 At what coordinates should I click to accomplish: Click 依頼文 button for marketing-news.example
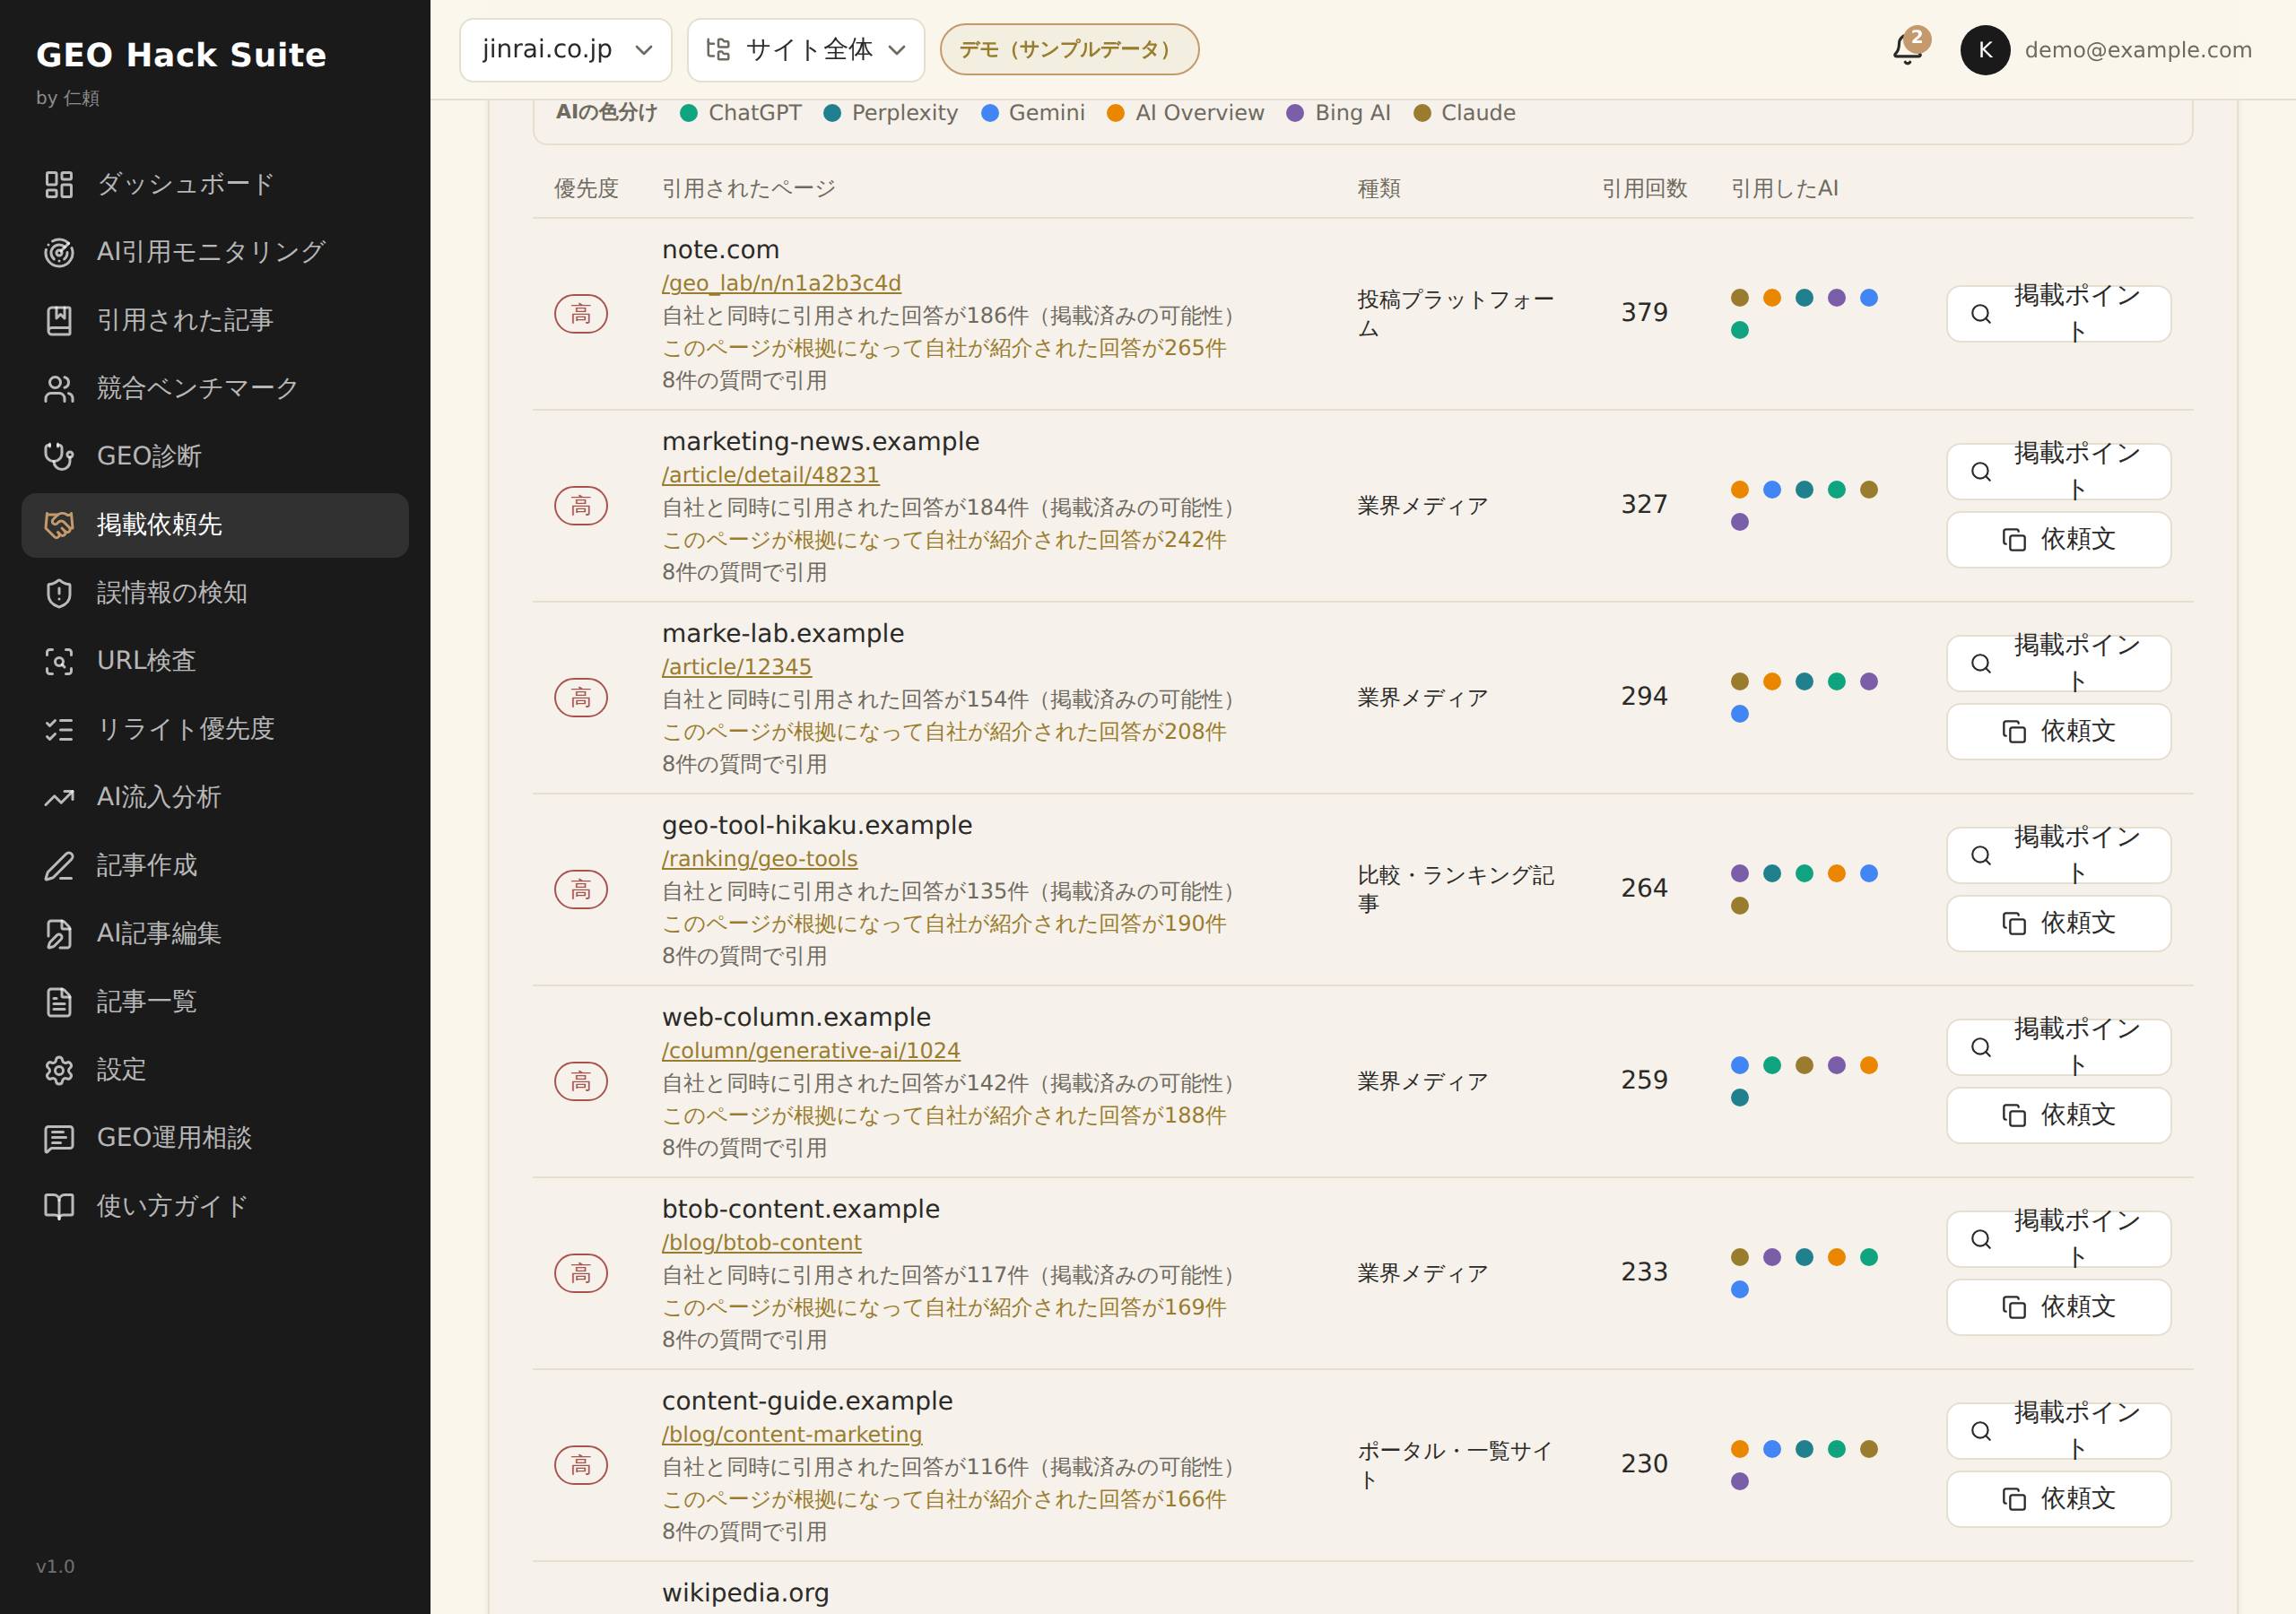[x=2058, y=540]
